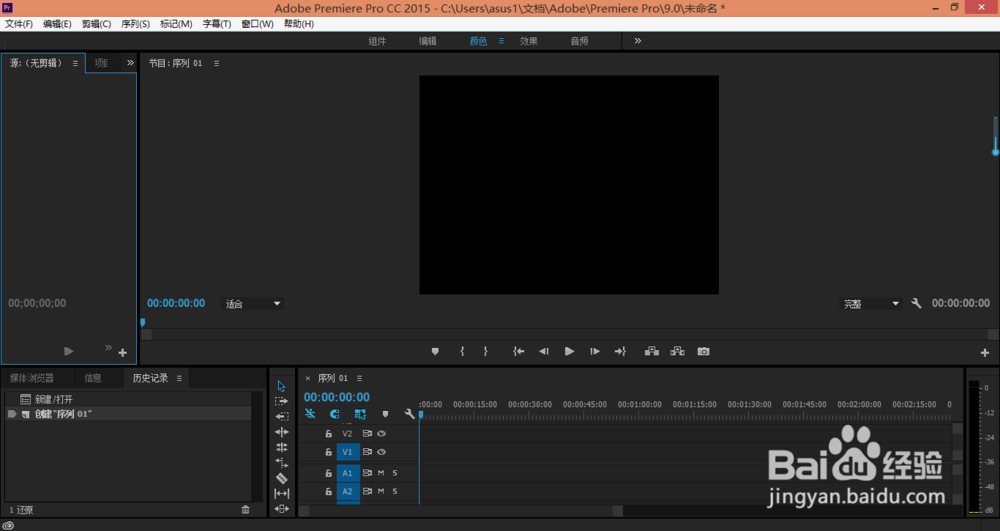This screenshot has width=1000, height=531.
Task: Open 颜色 workspace menu icon
Action: pos(501,41)
